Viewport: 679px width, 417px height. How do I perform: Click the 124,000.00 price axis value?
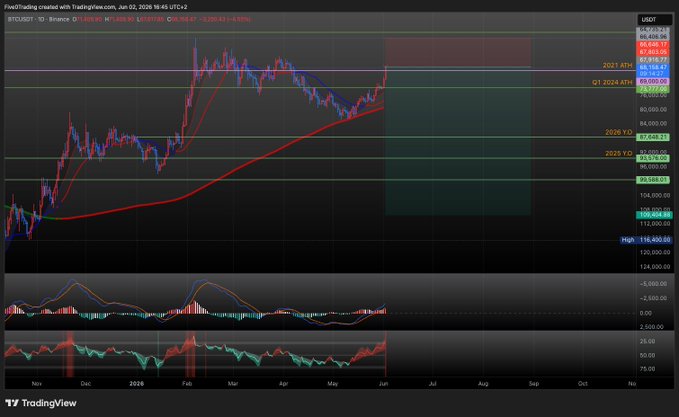[x=655, y=267]
